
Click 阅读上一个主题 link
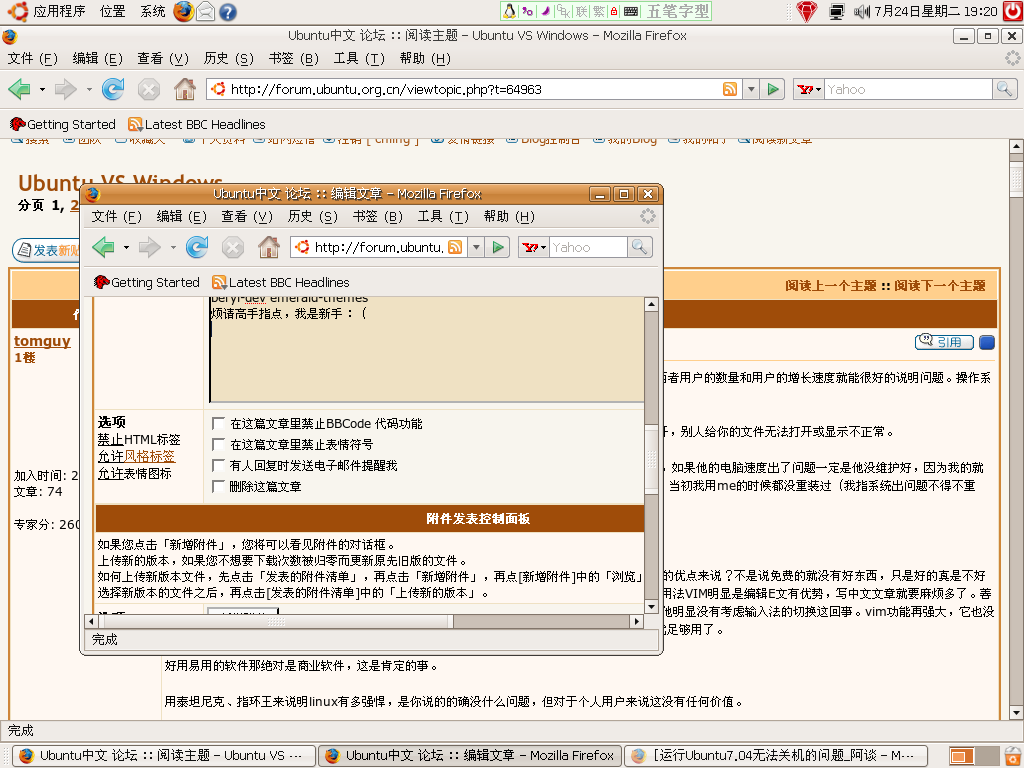coord(831,285)
